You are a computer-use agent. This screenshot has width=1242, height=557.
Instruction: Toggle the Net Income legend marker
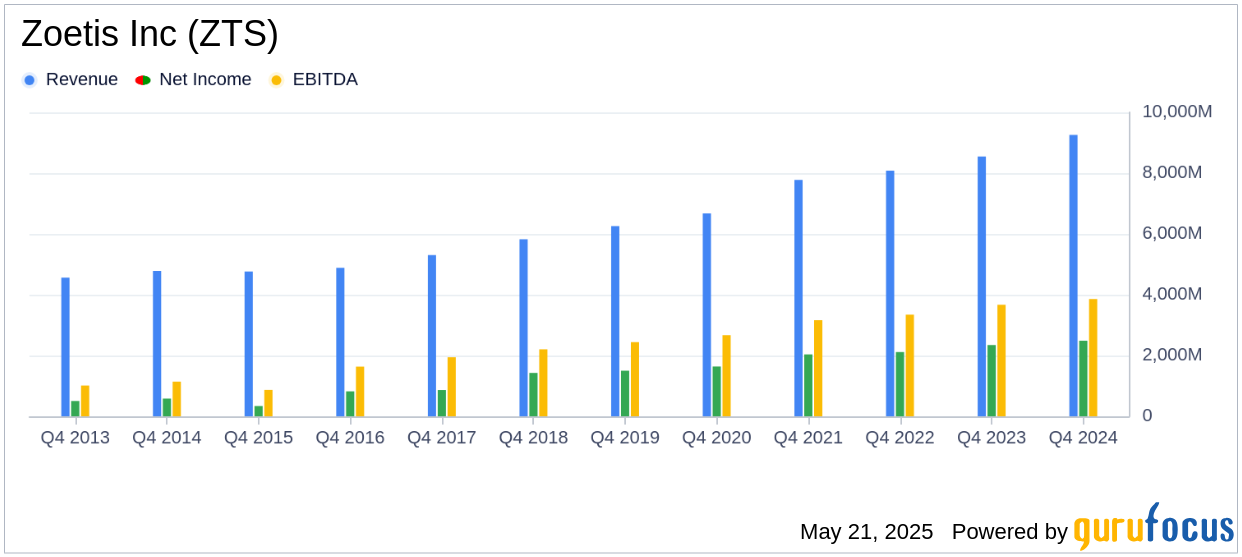(143, 80)
